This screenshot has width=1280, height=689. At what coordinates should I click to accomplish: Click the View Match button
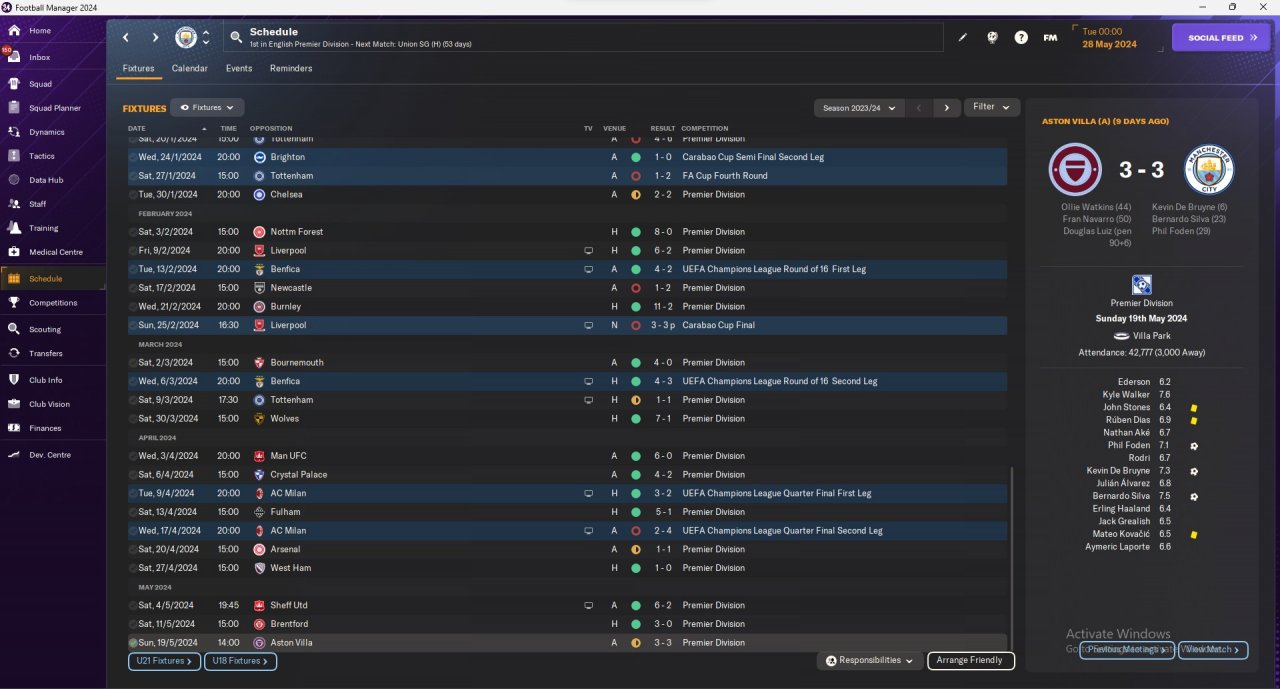(1213, 650)
